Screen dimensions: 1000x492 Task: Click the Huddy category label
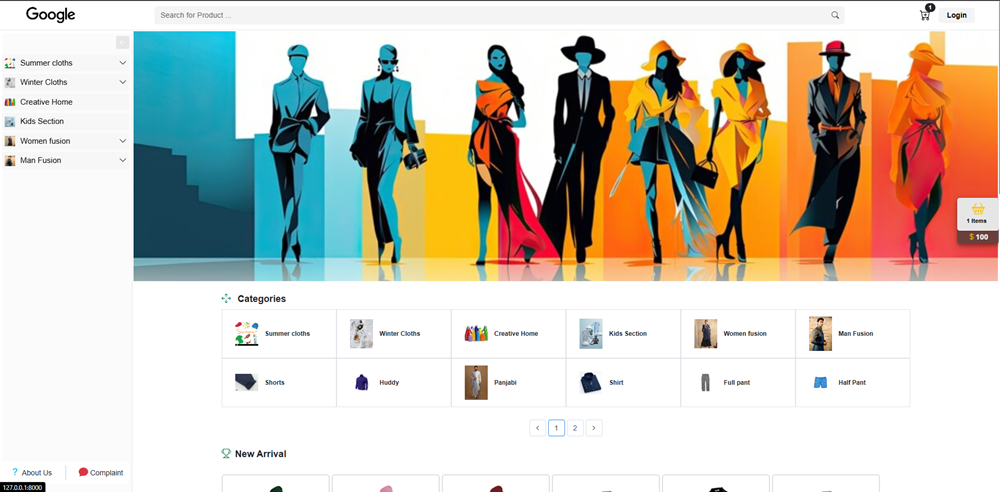389,383
